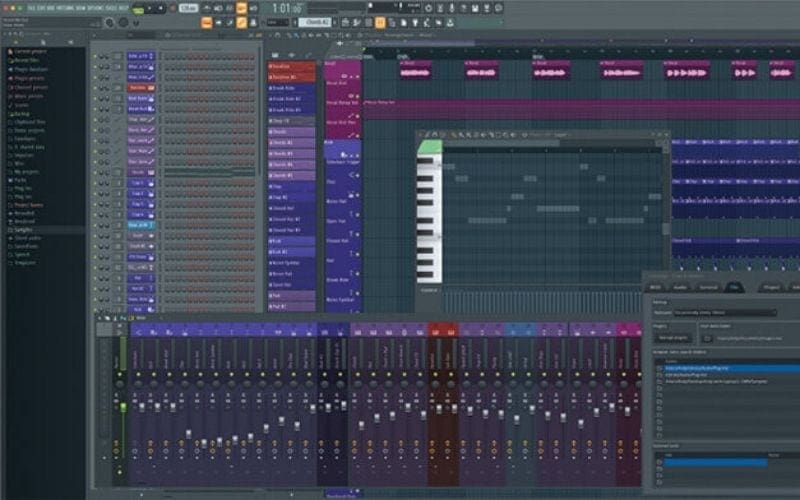800x500 pixels.
Task: Switch to General tab in settings window
Action: pyautogui.click(x=708, y=288)
